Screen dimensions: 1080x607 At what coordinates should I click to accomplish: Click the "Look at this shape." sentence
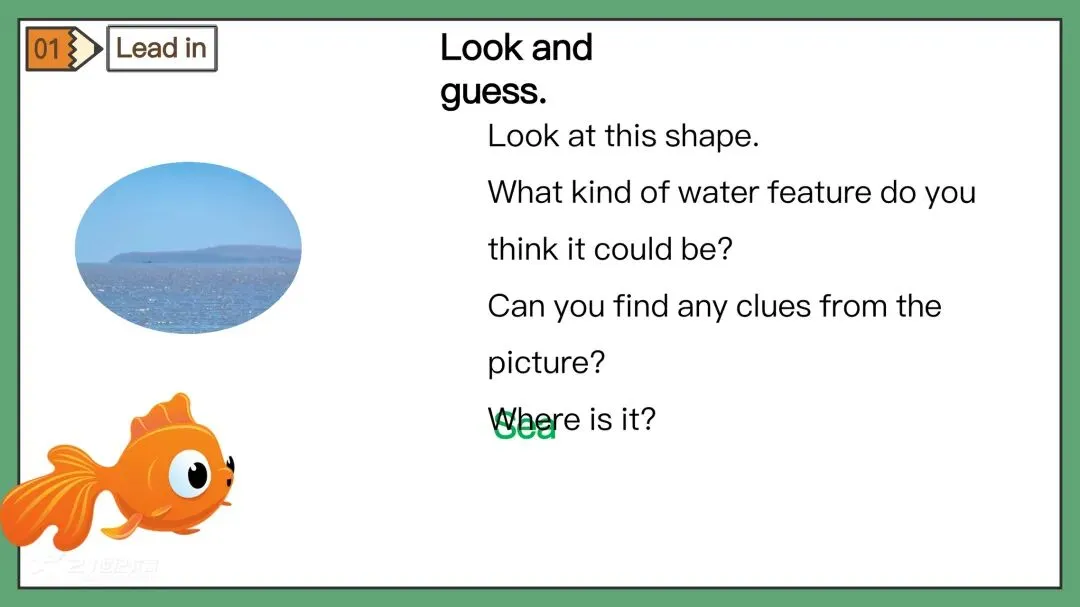(x=623, y=136)
